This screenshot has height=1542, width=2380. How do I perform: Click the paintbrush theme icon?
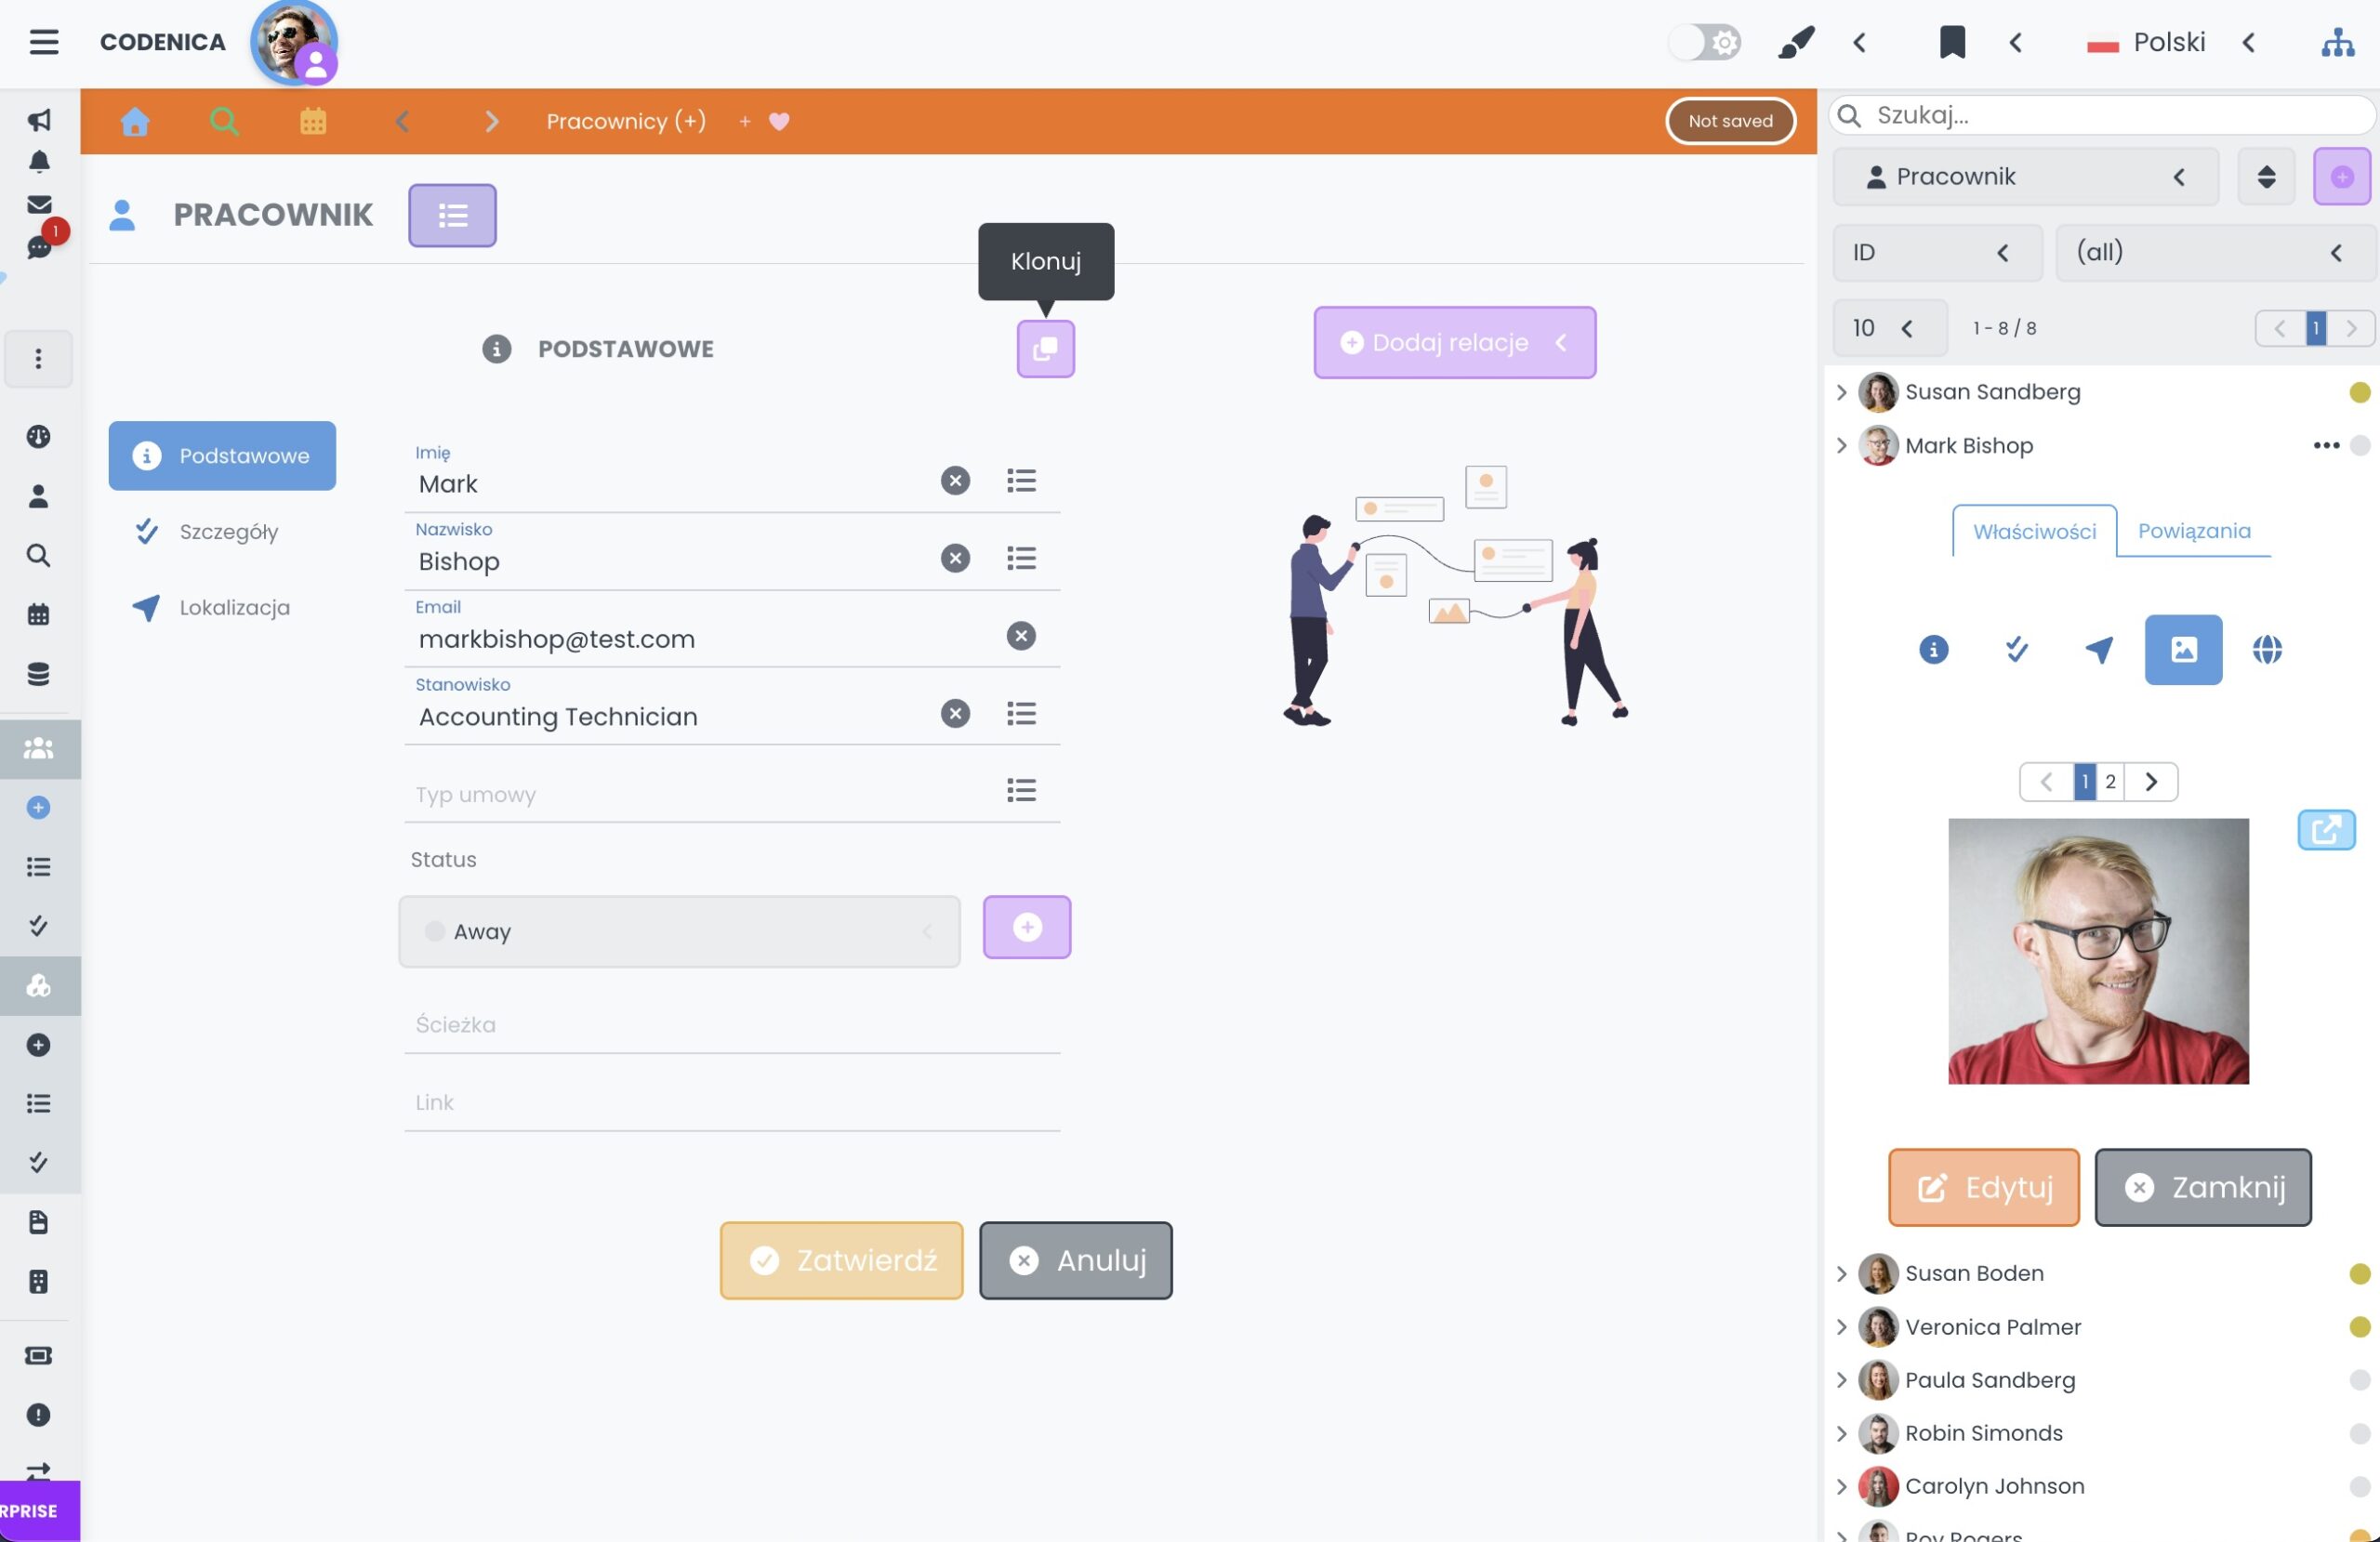click(1796, 42)
